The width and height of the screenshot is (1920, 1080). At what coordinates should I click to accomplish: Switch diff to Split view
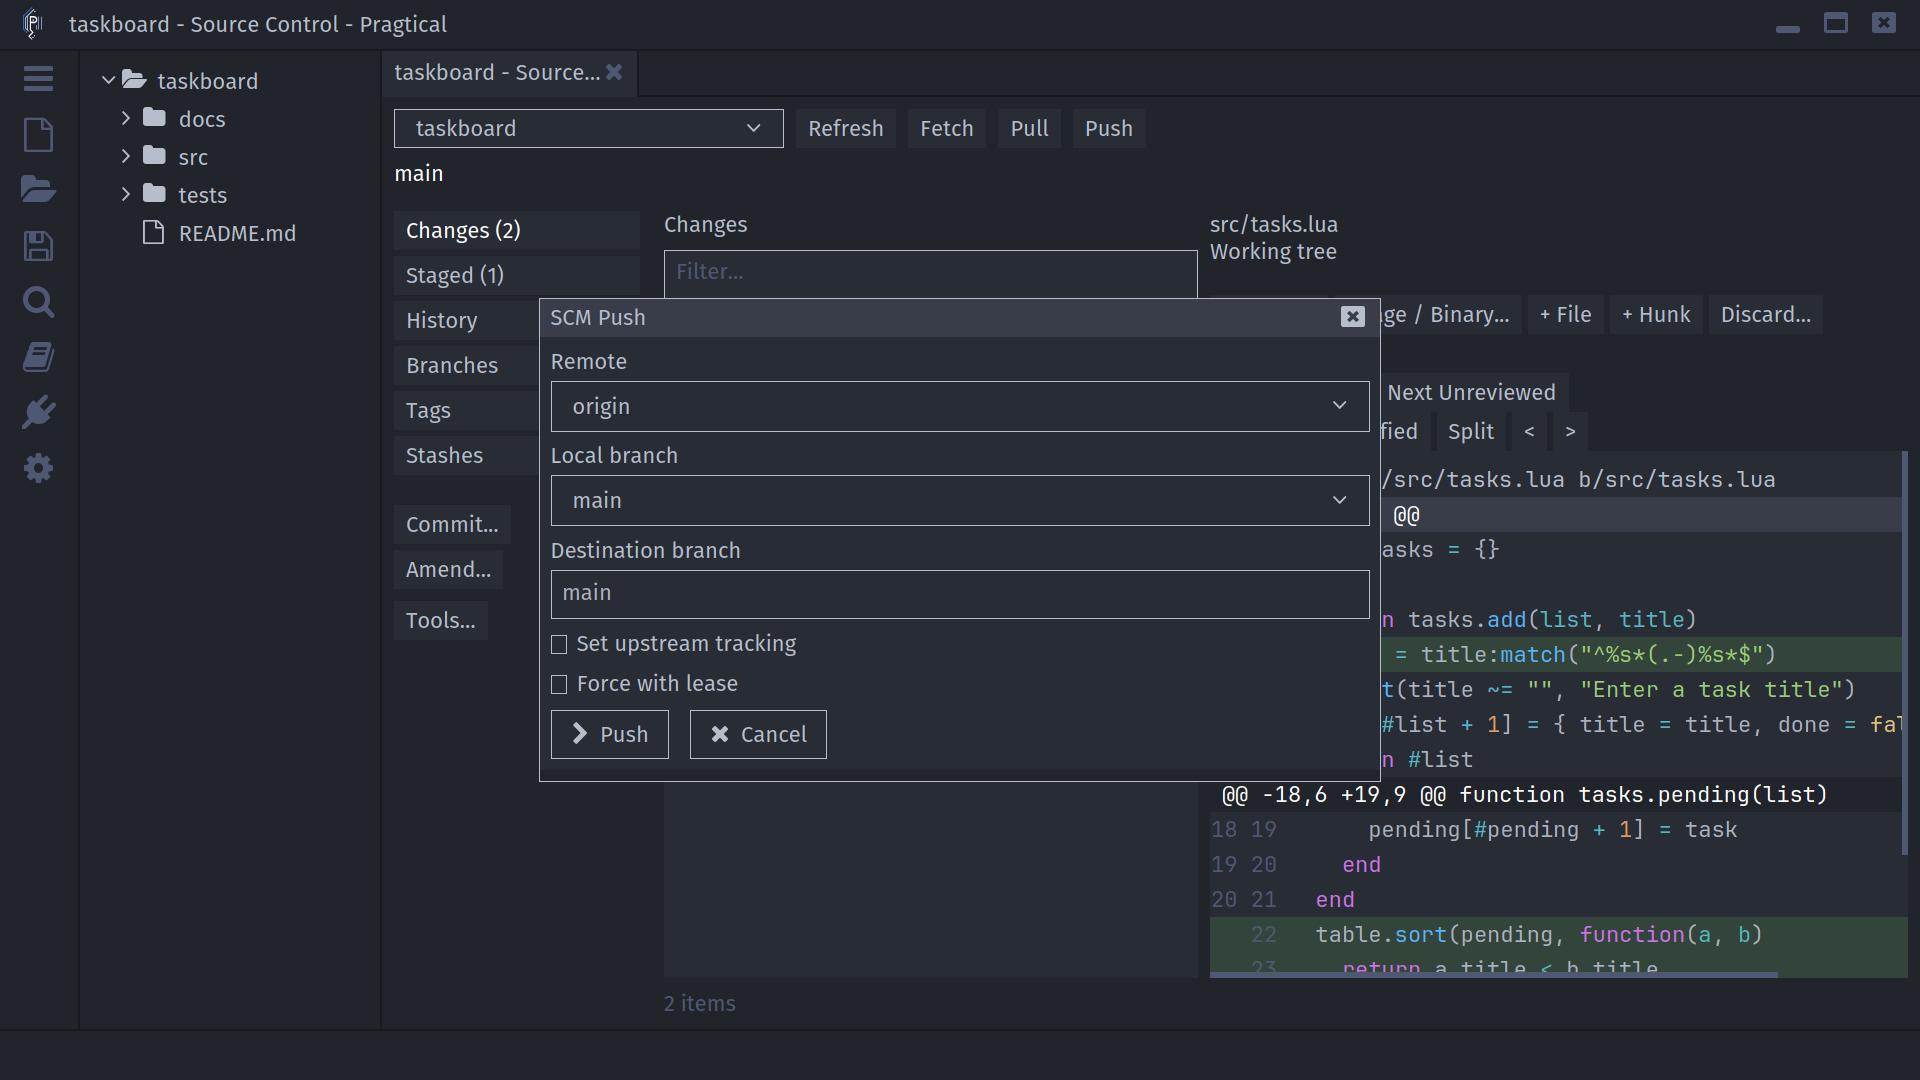1470,431
